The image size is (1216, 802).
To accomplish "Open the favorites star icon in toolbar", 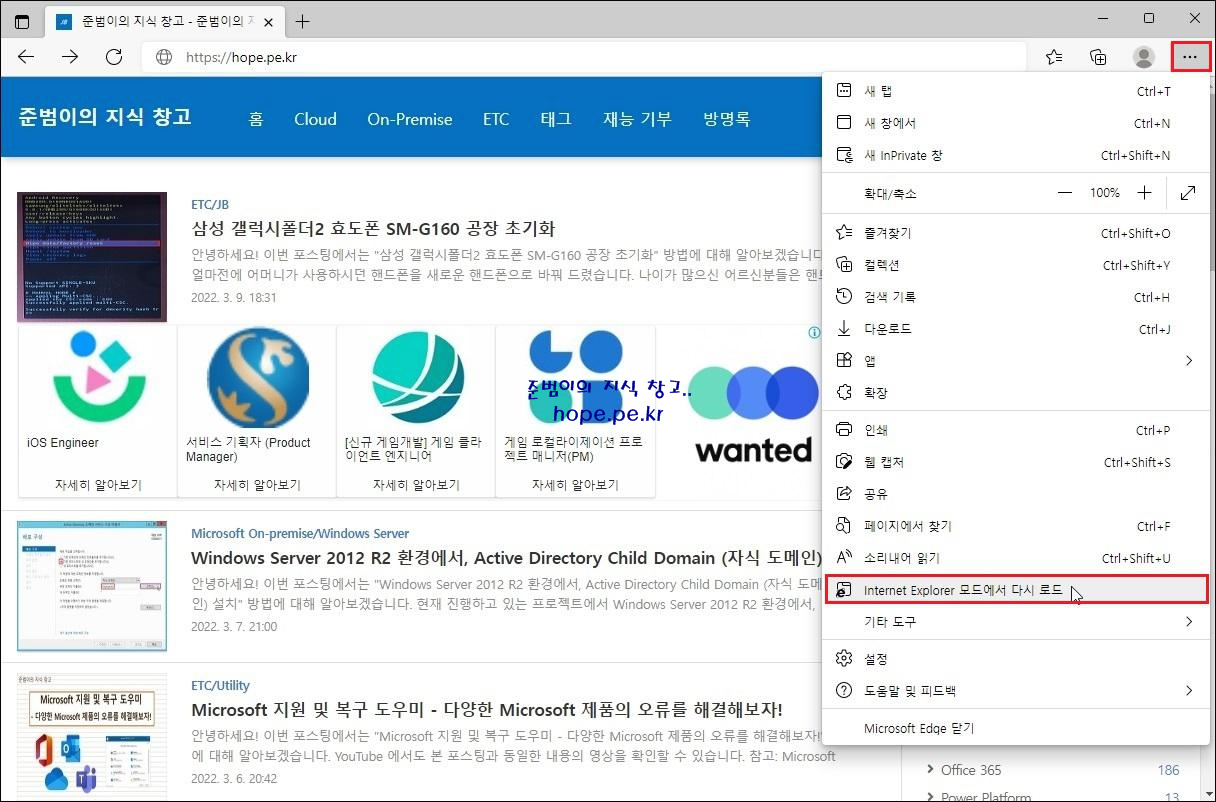I will [x=1054, y=57].
